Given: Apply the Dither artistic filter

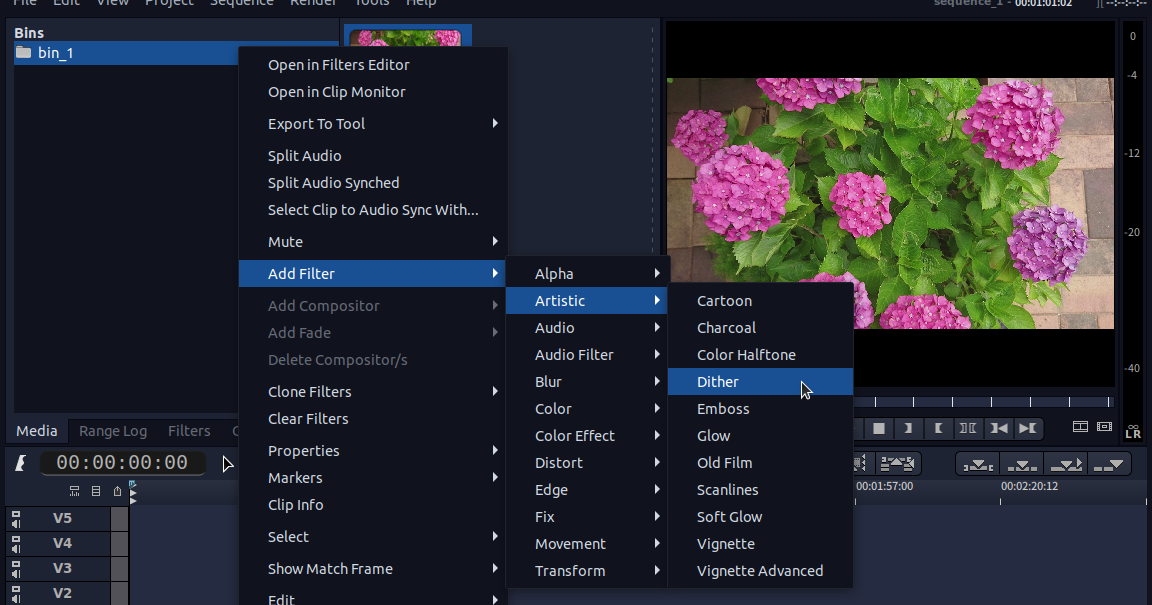Looking at the screenshot, I should (x=760, y=382).
